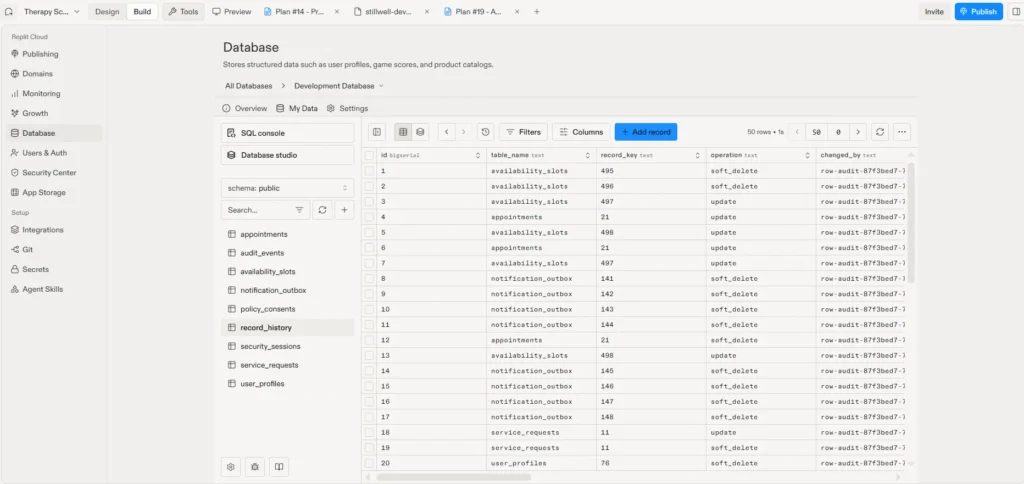
Task: Open Monitoring in the sidebar
Action: coord(54,93)
